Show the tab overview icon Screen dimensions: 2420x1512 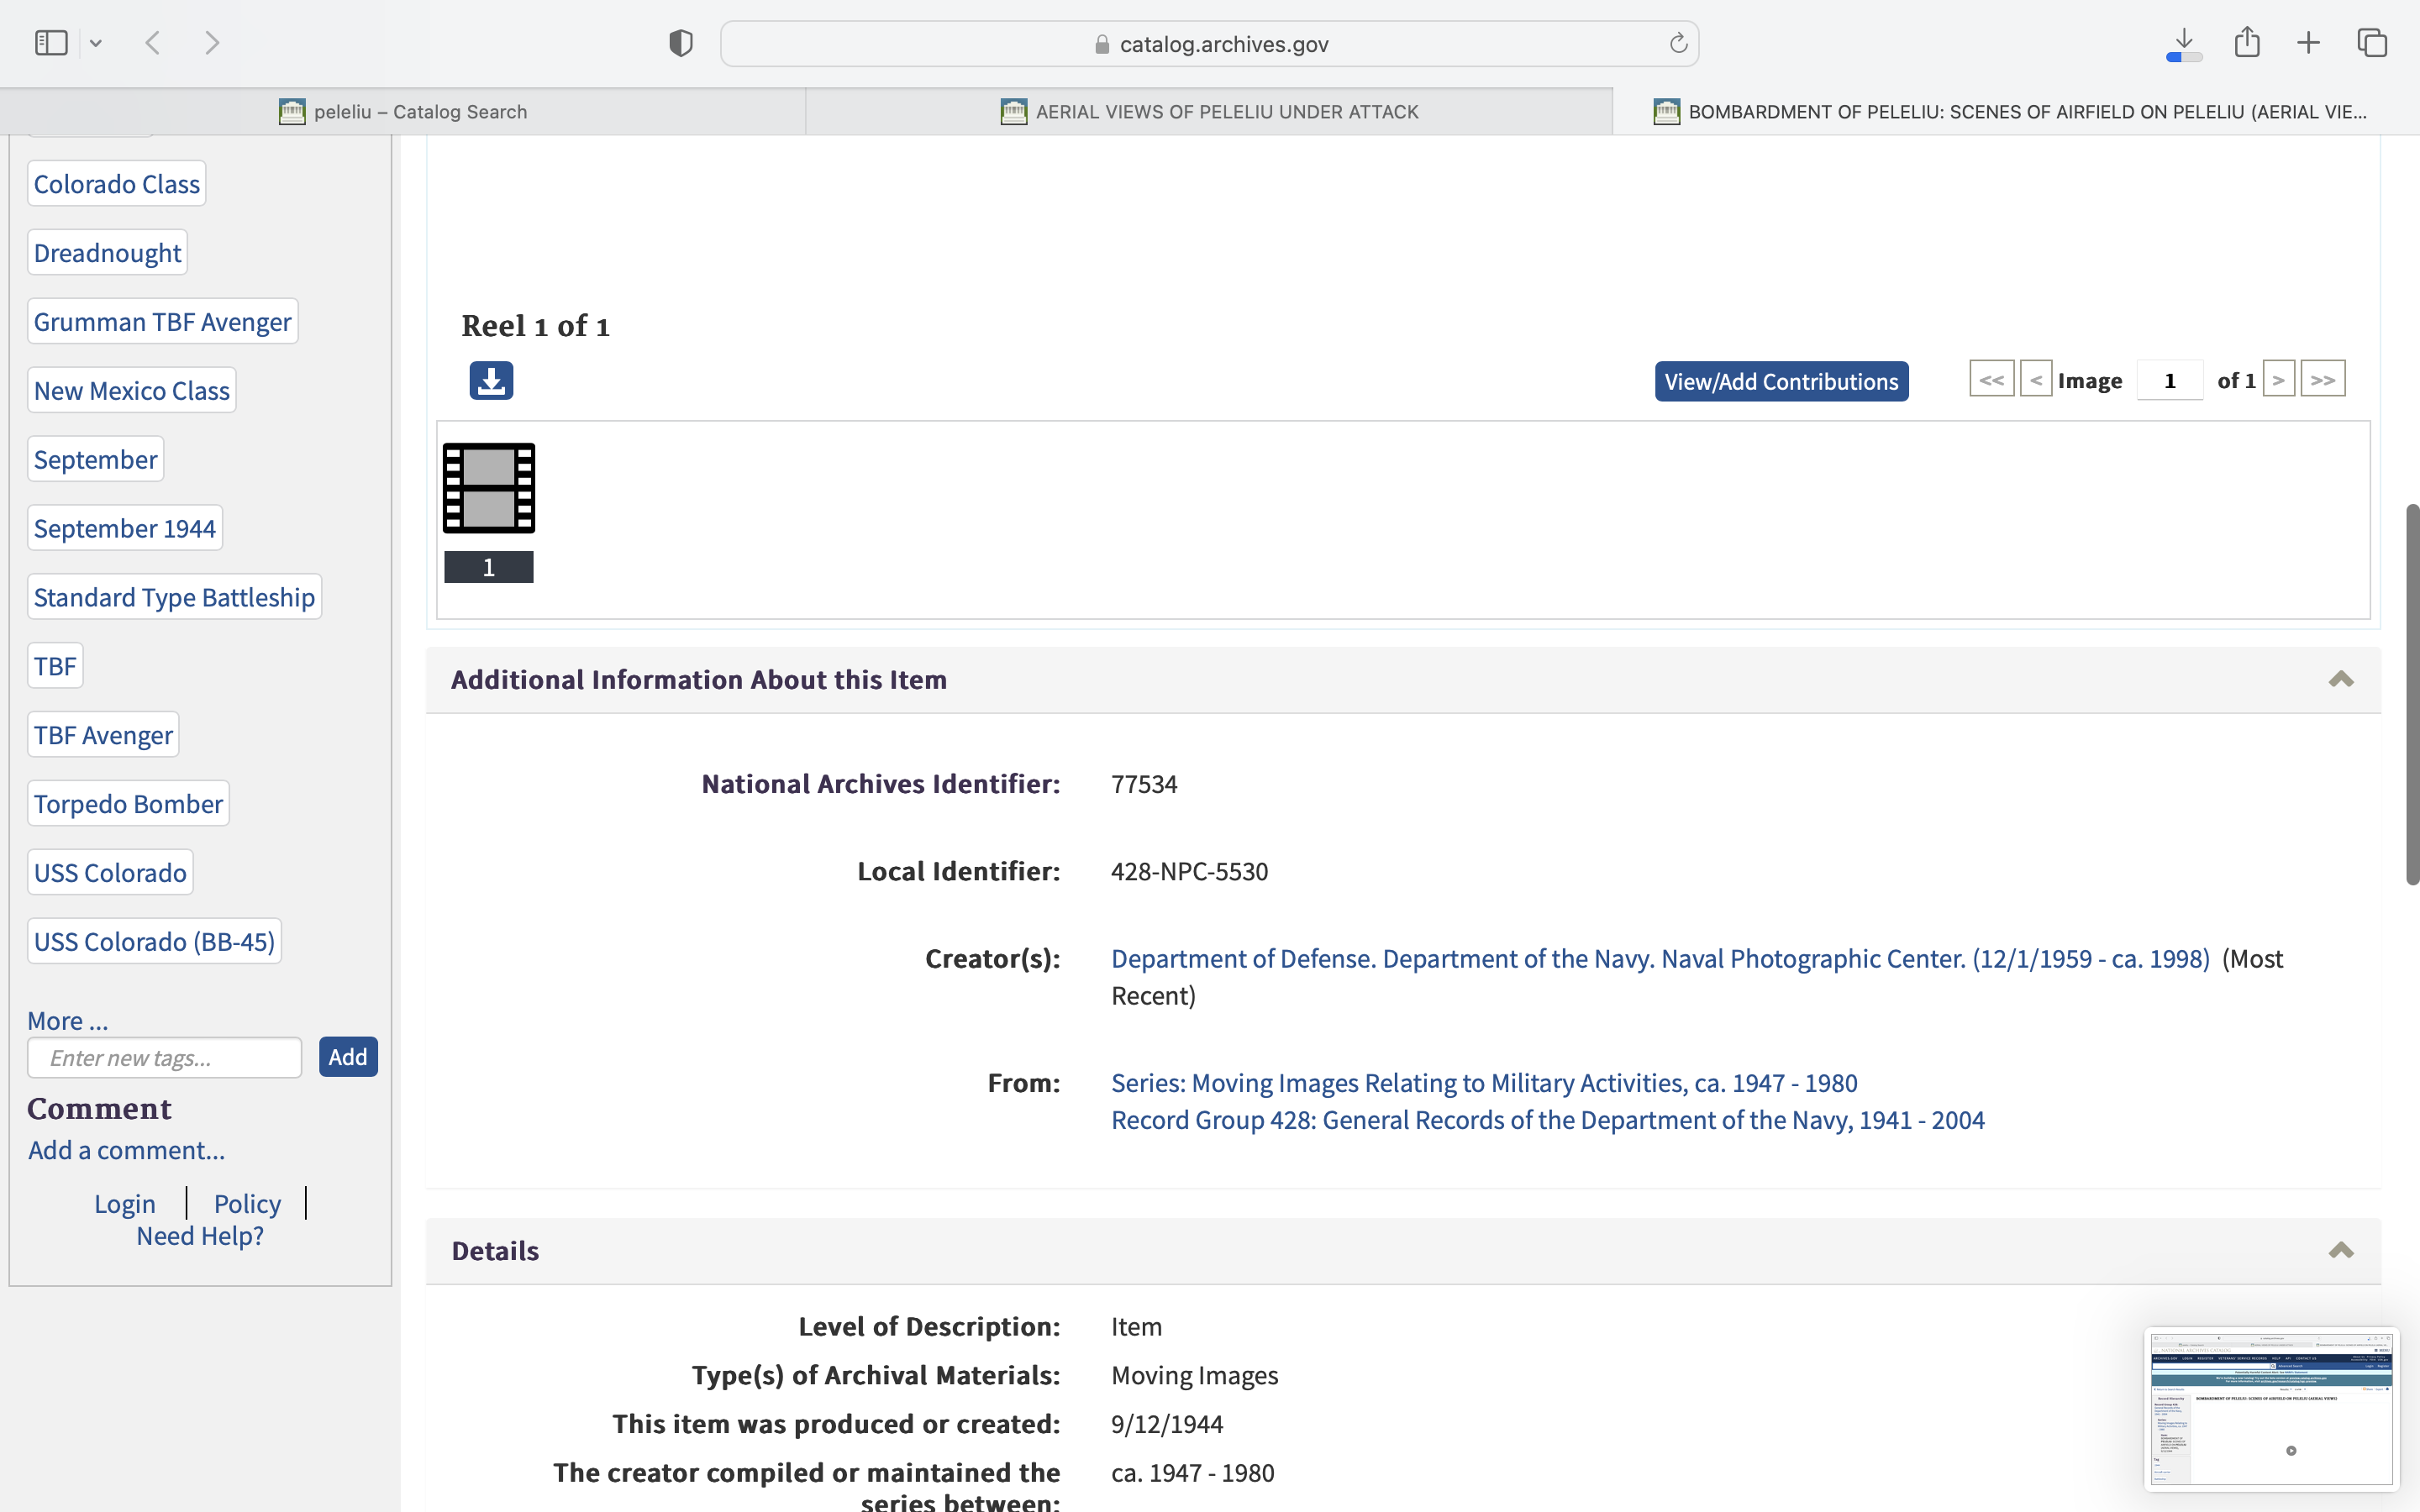[x=2372, y=43]
